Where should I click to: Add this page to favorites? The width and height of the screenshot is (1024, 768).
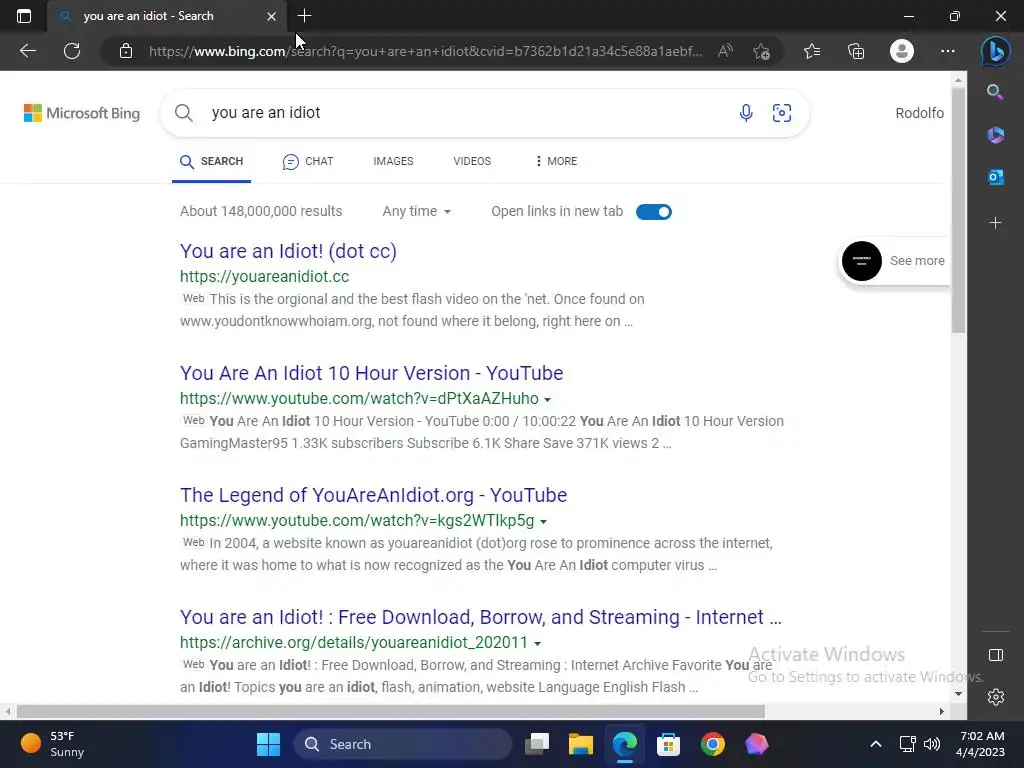(761, 51)
